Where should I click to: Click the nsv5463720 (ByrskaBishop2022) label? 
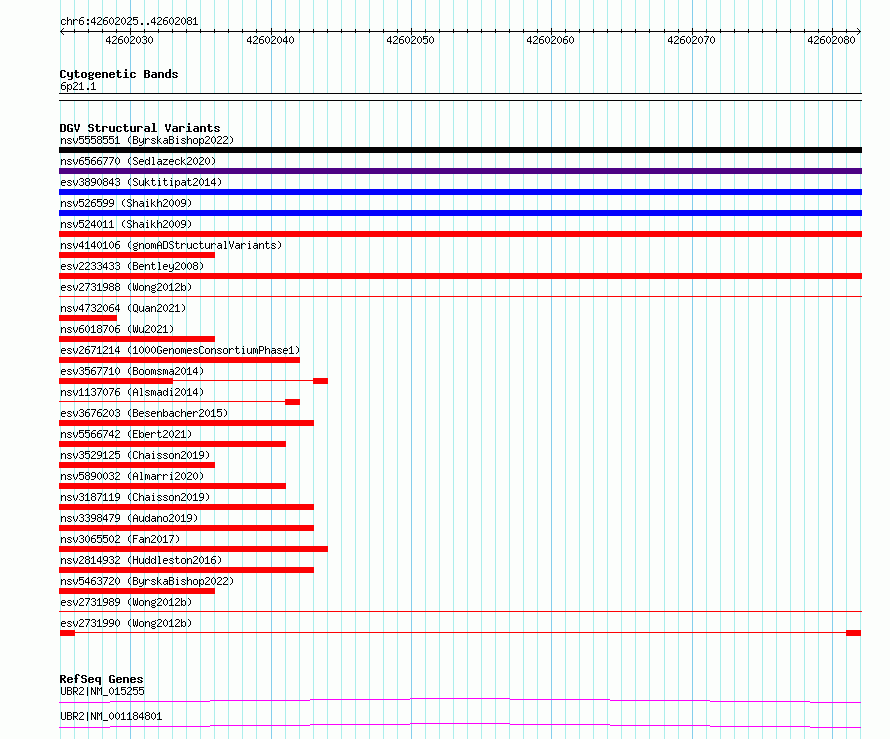click(x=147, y=581)
